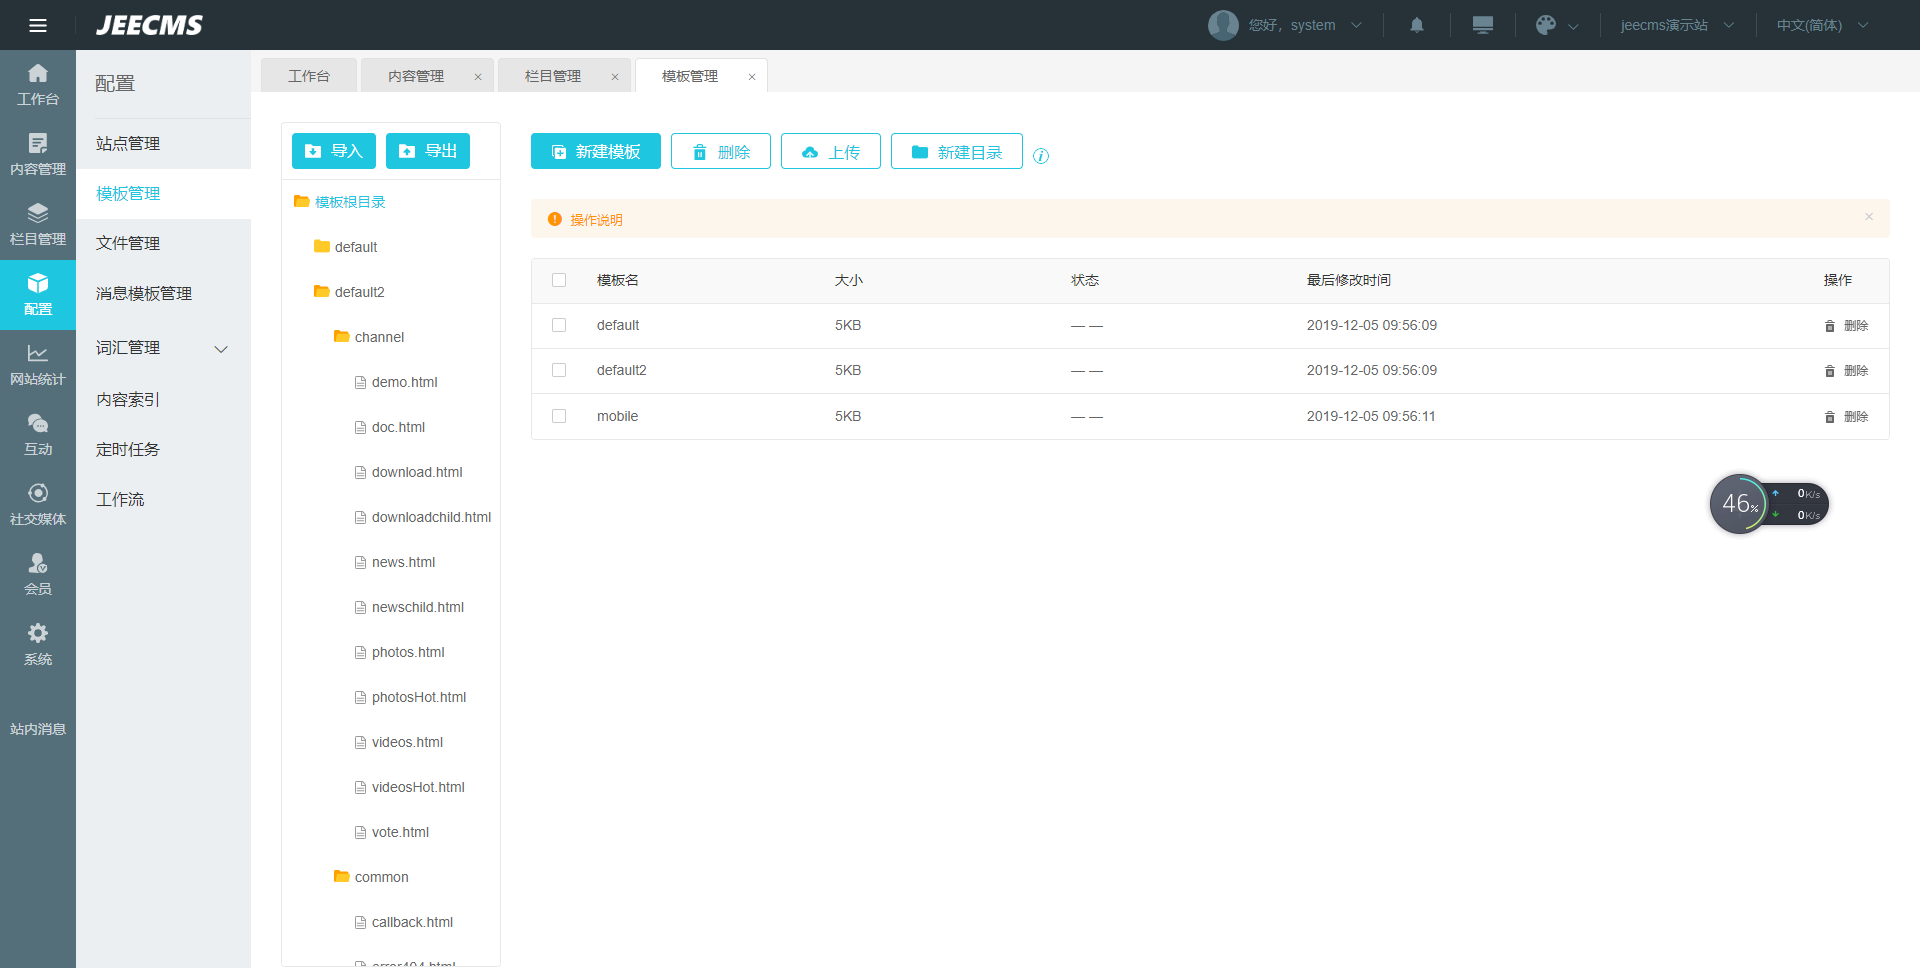
Task: Toggle the hamburger menu icon
Action: pos(38,25)
